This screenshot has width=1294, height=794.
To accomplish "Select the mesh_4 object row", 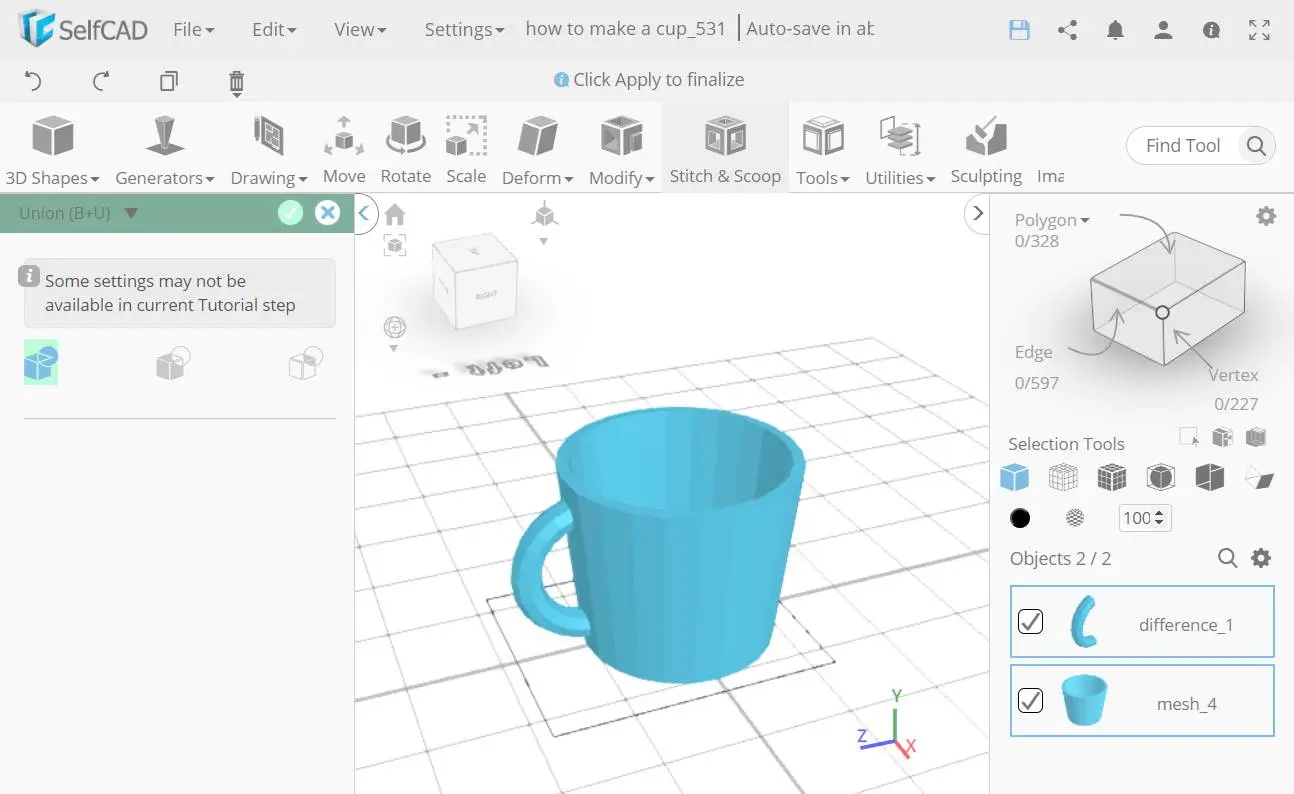I will coord(1142,701).
